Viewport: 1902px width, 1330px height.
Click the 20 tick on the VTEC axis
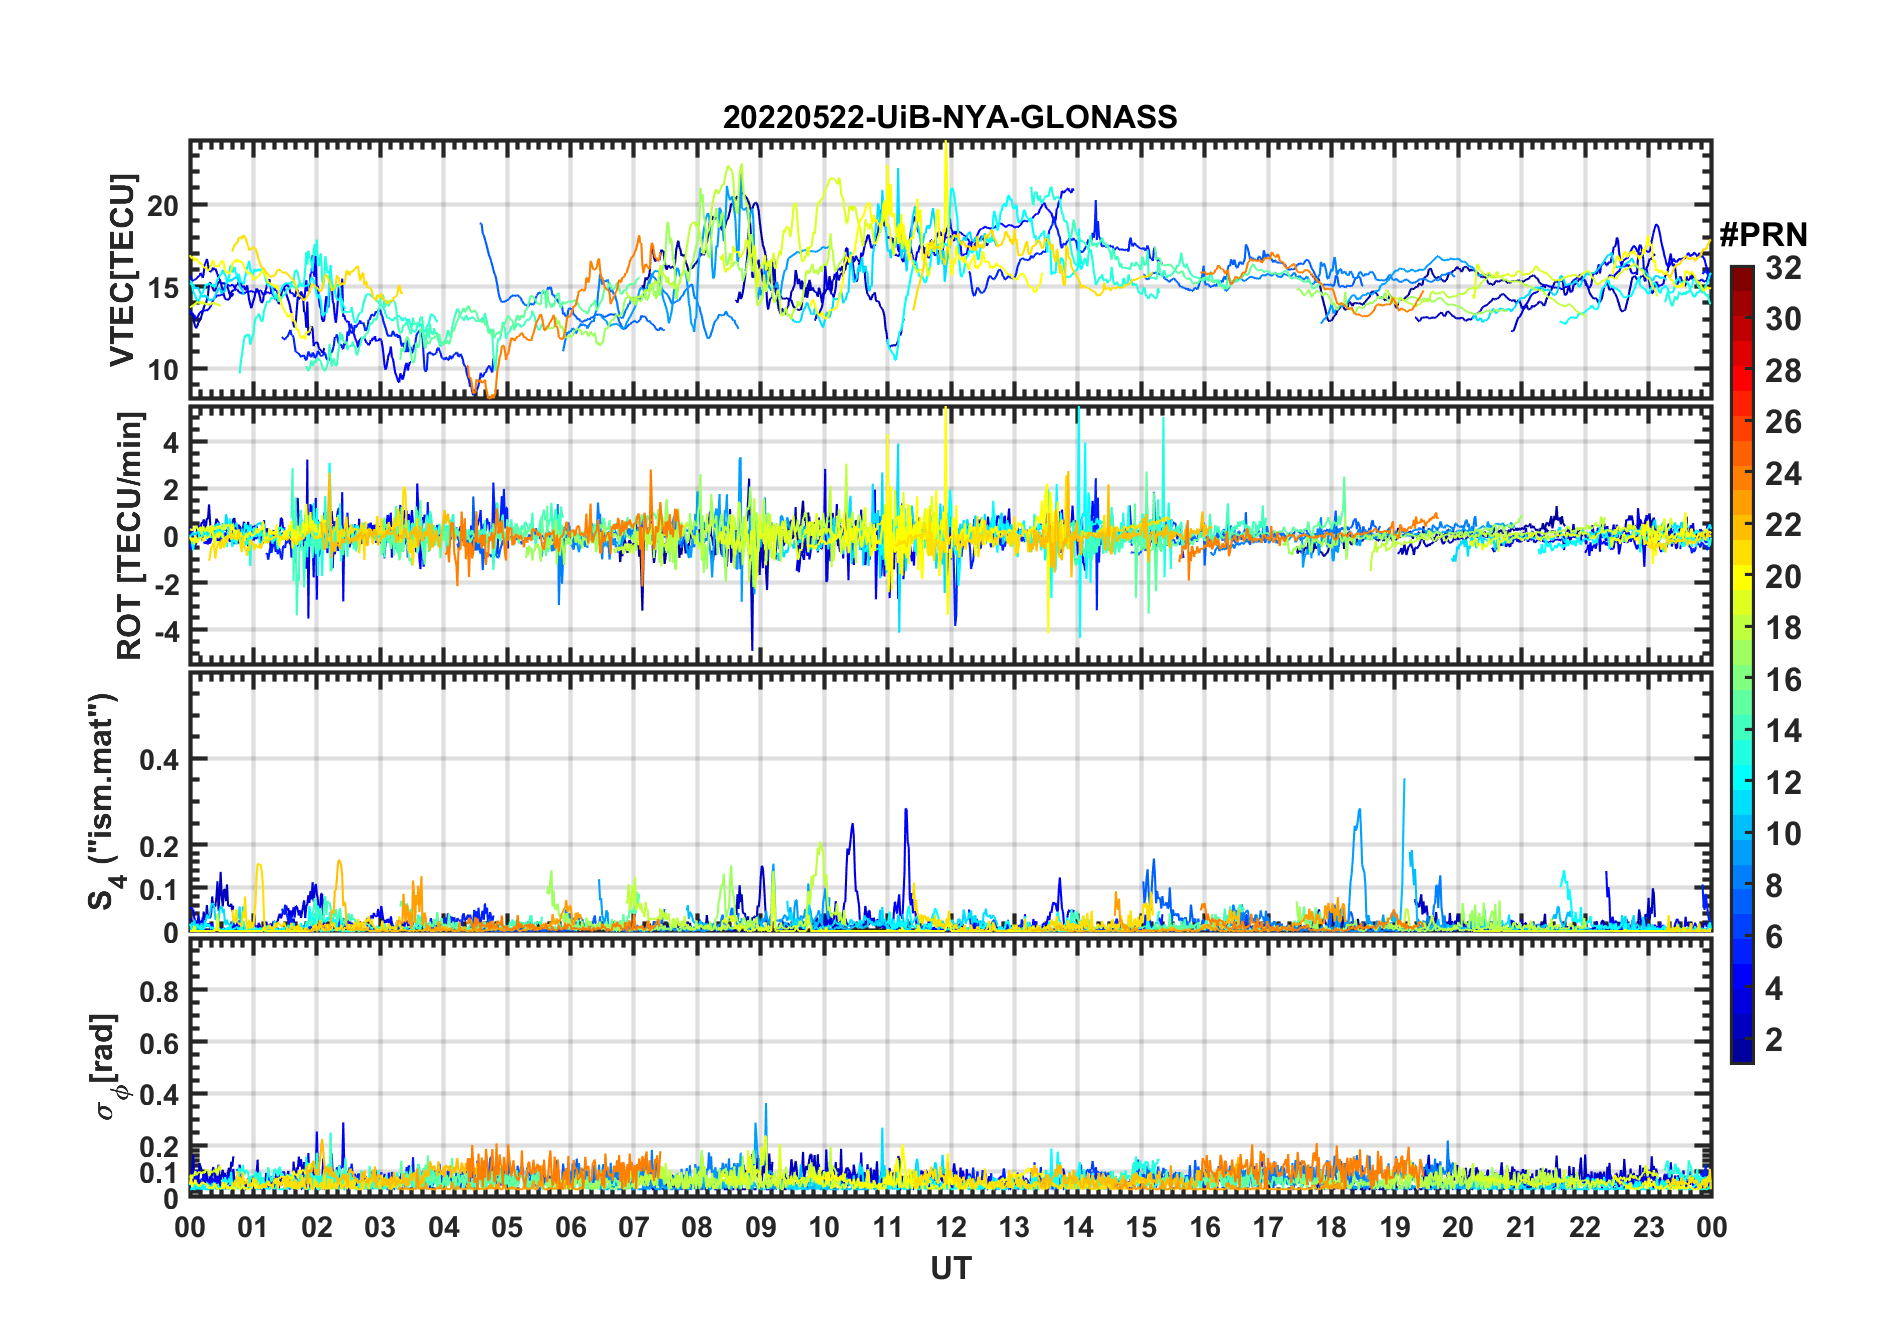click(163, 206)
